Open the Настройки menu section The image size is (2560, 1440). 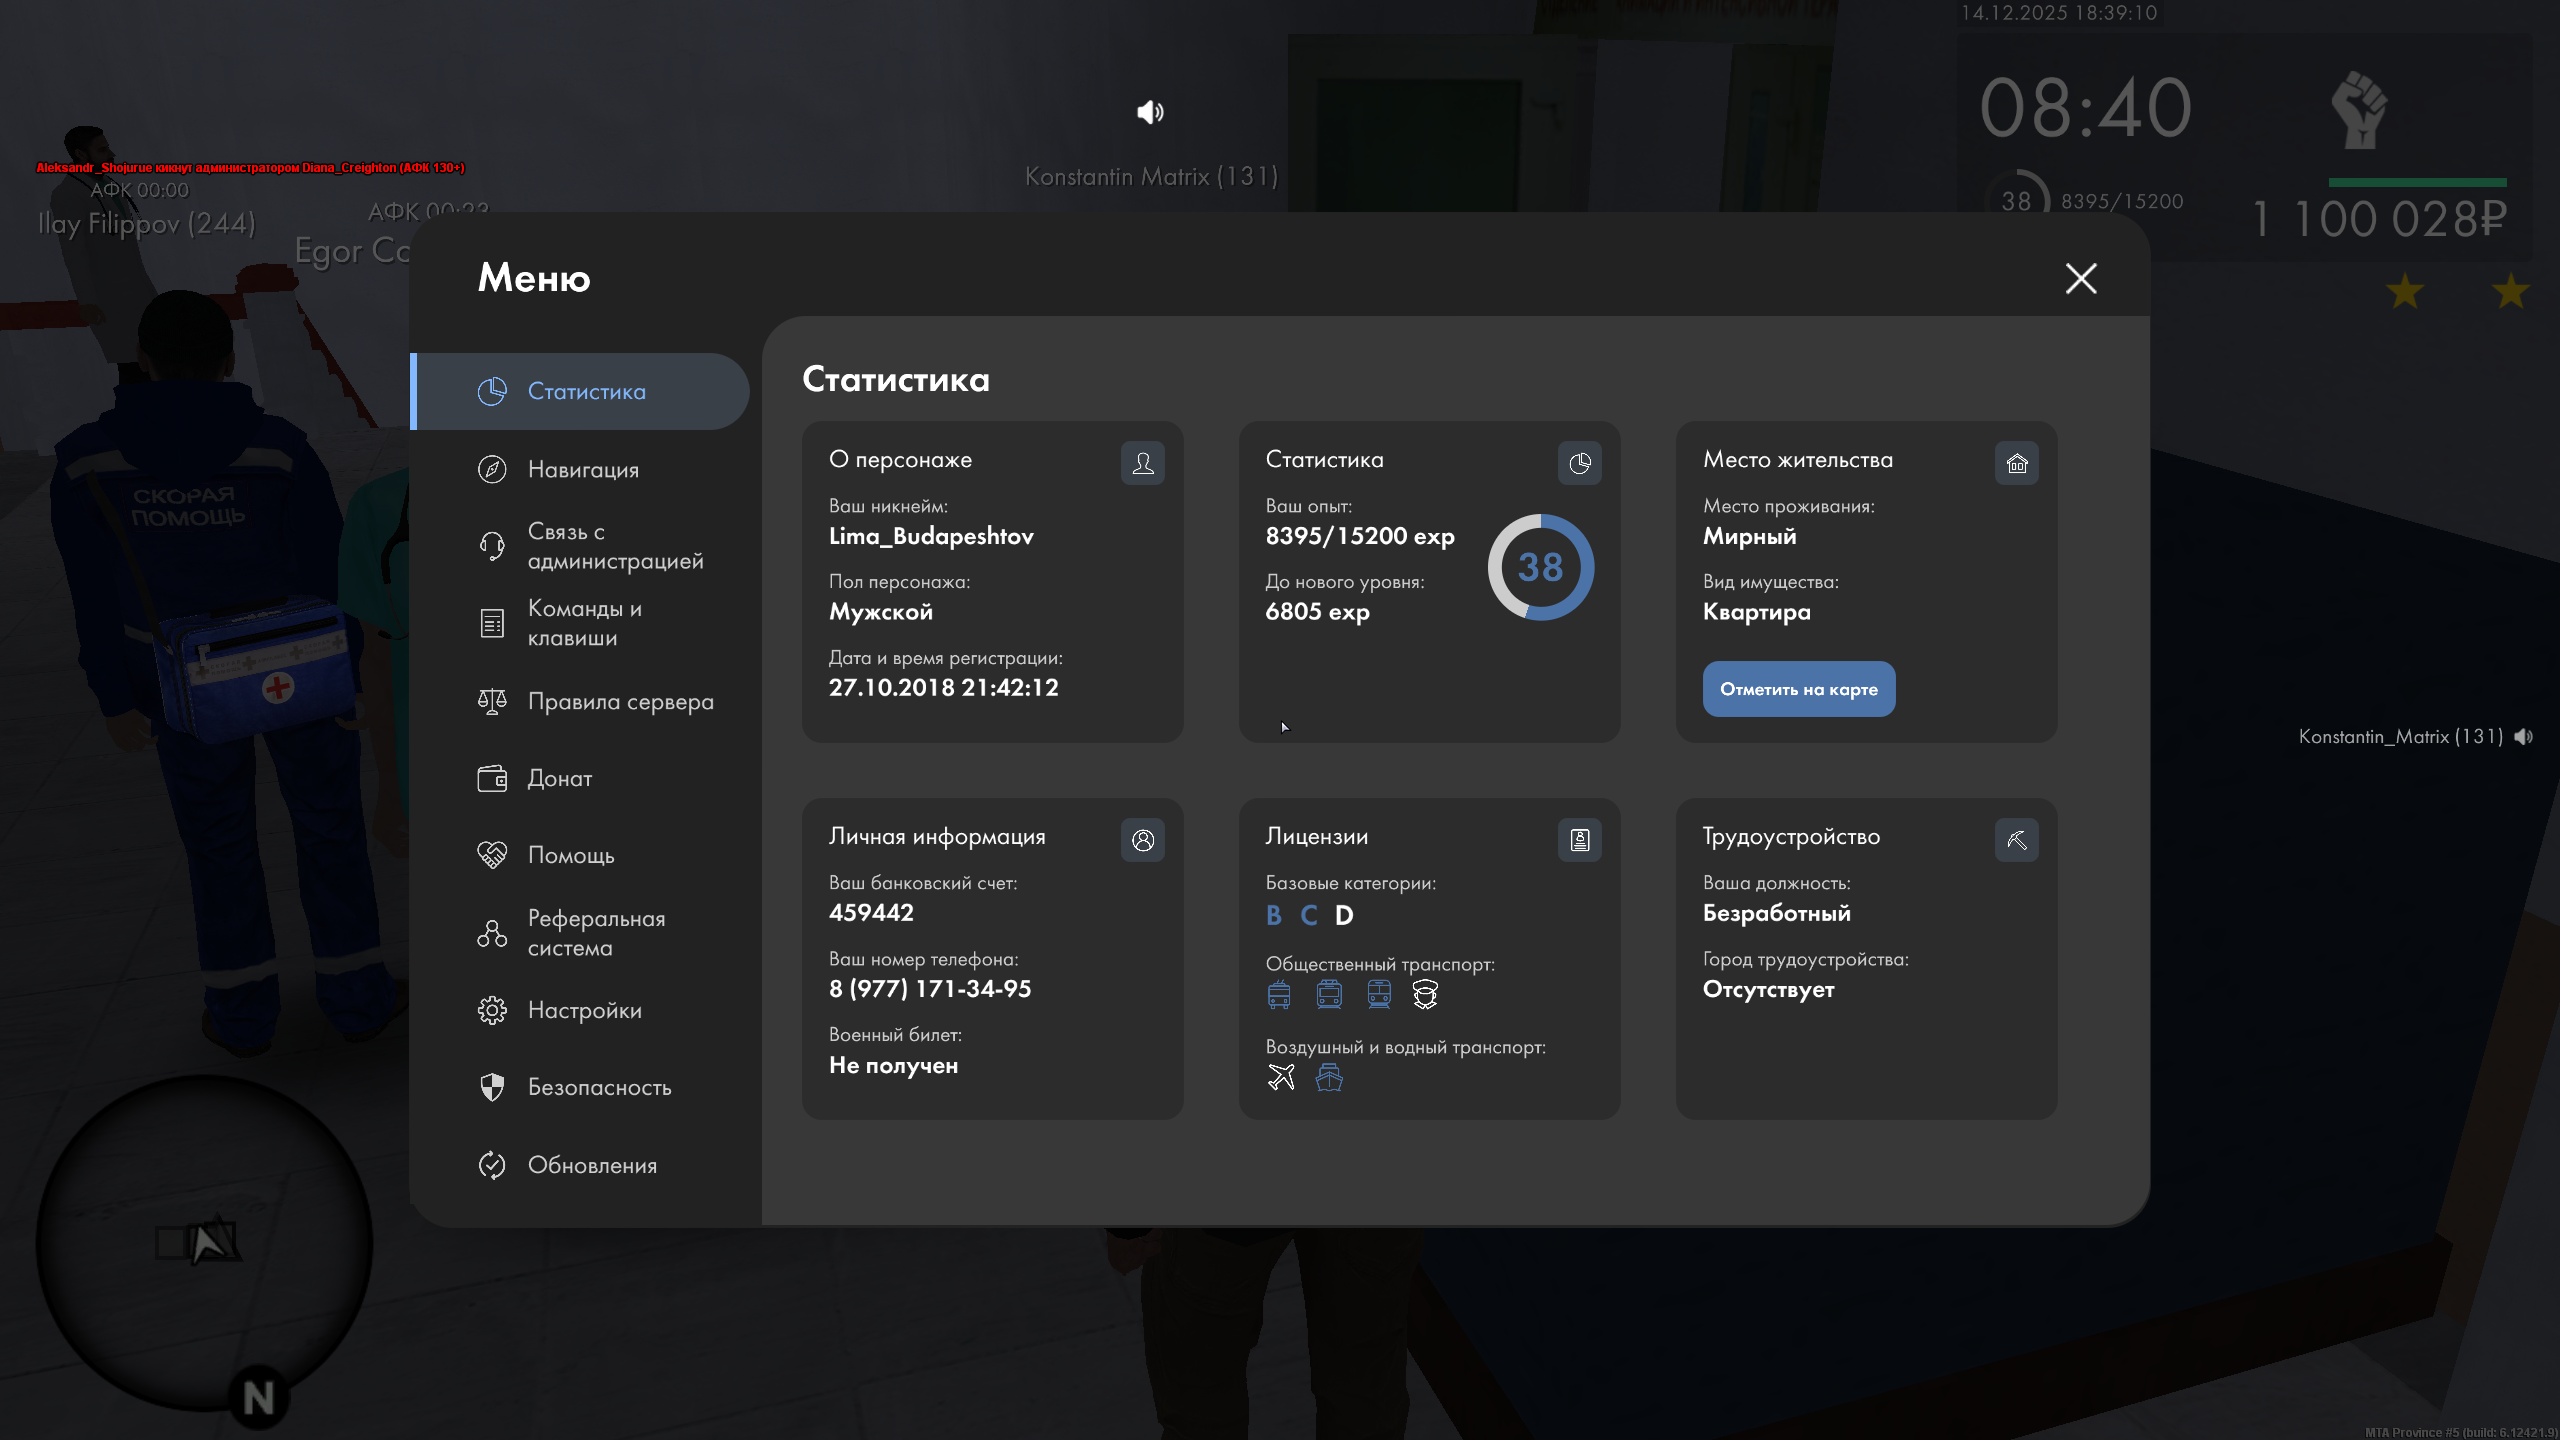[584, 1010]
